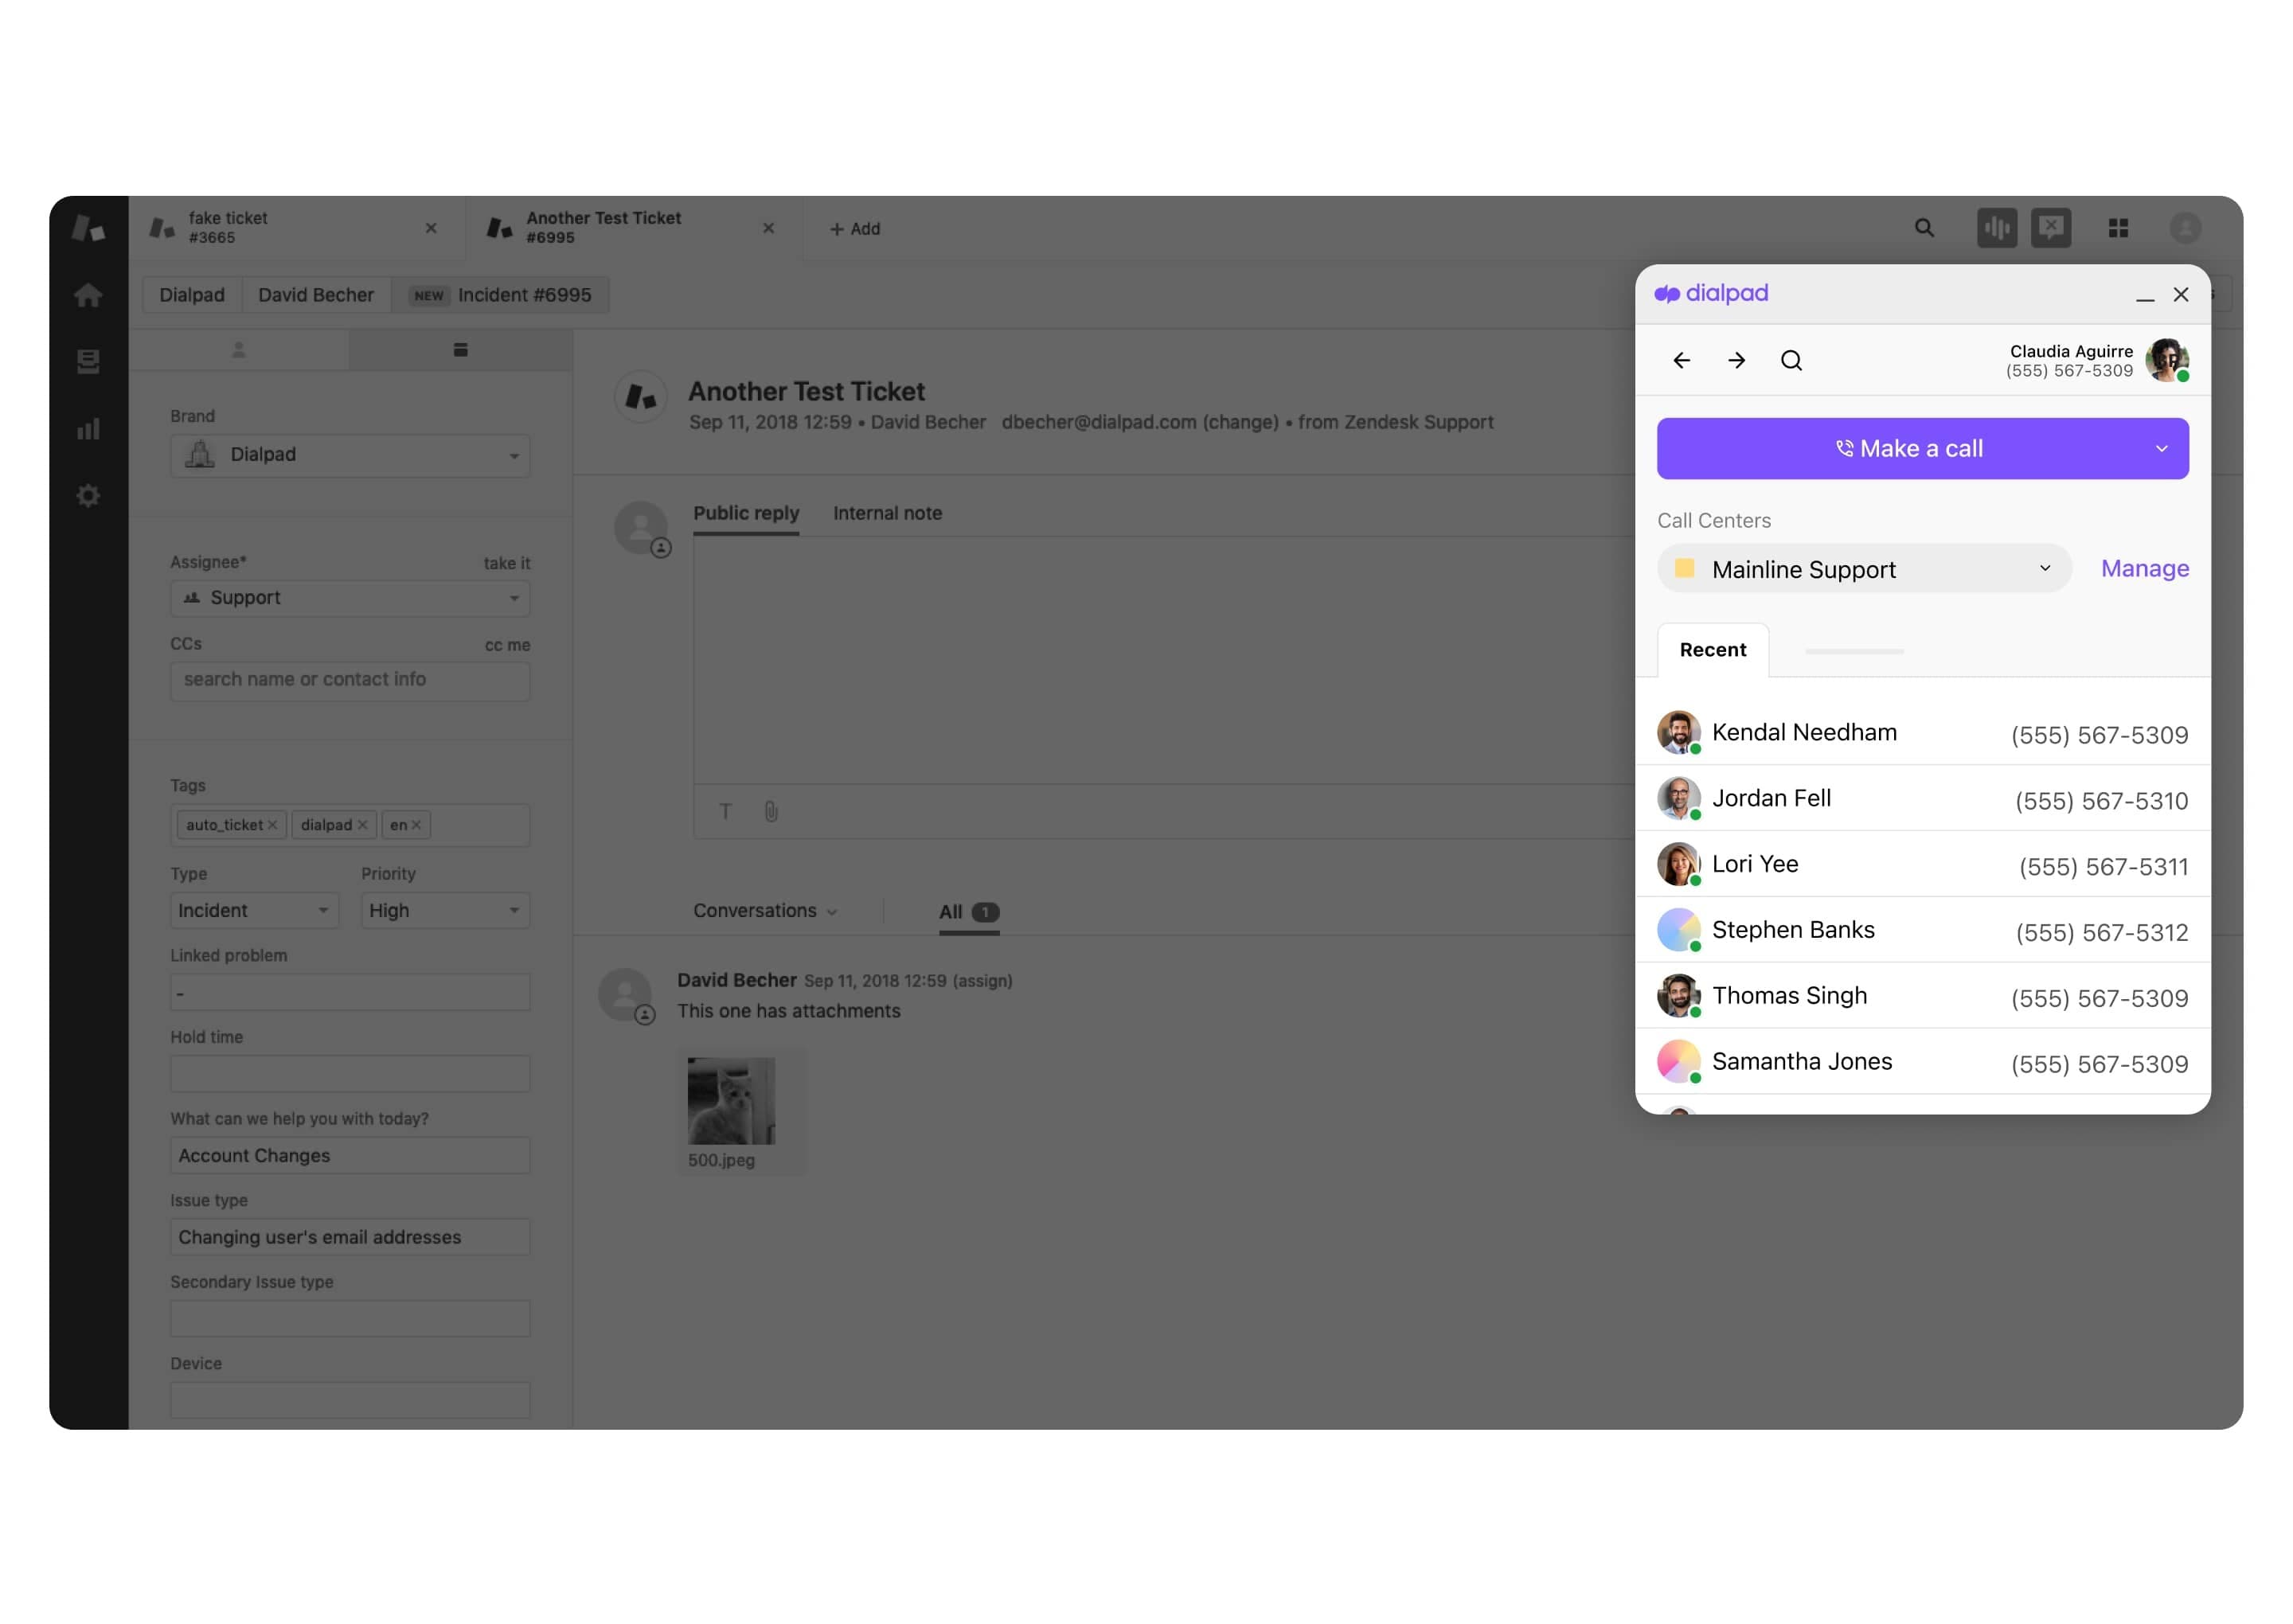The image size is (2293, 1624).
Task: Click cc me above the CCs field
Action: [508, 644]
